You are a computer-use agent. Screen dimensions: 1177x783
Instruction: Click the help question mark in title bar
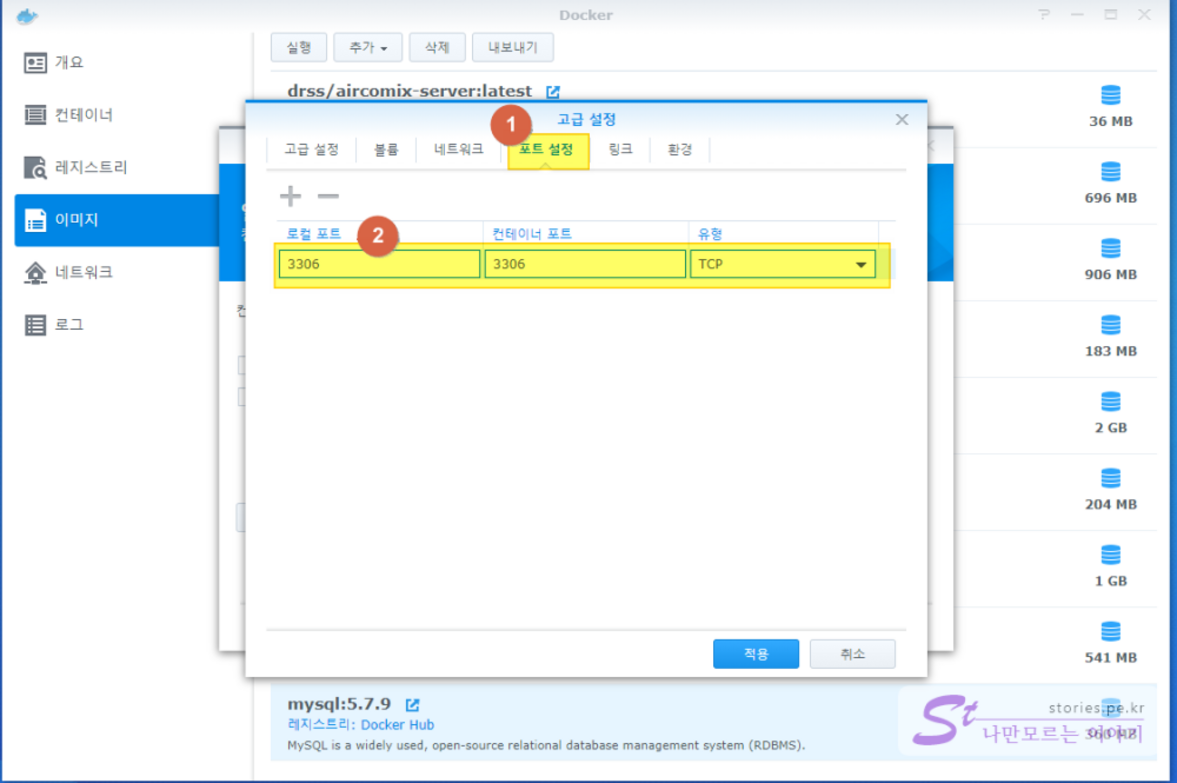[1045, 15]
